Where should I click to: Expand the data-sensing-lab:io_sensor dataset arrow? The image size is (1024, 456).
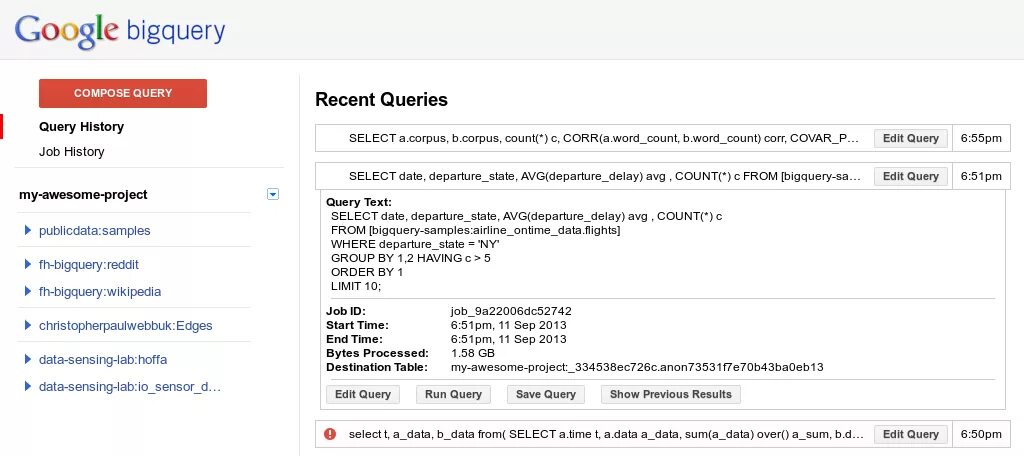(x=28, y=386)
